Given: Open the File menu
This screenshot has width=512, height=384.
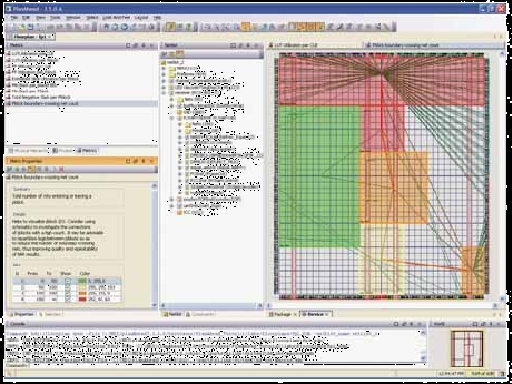Looking at the screenshot, I should tap(14, 17).
